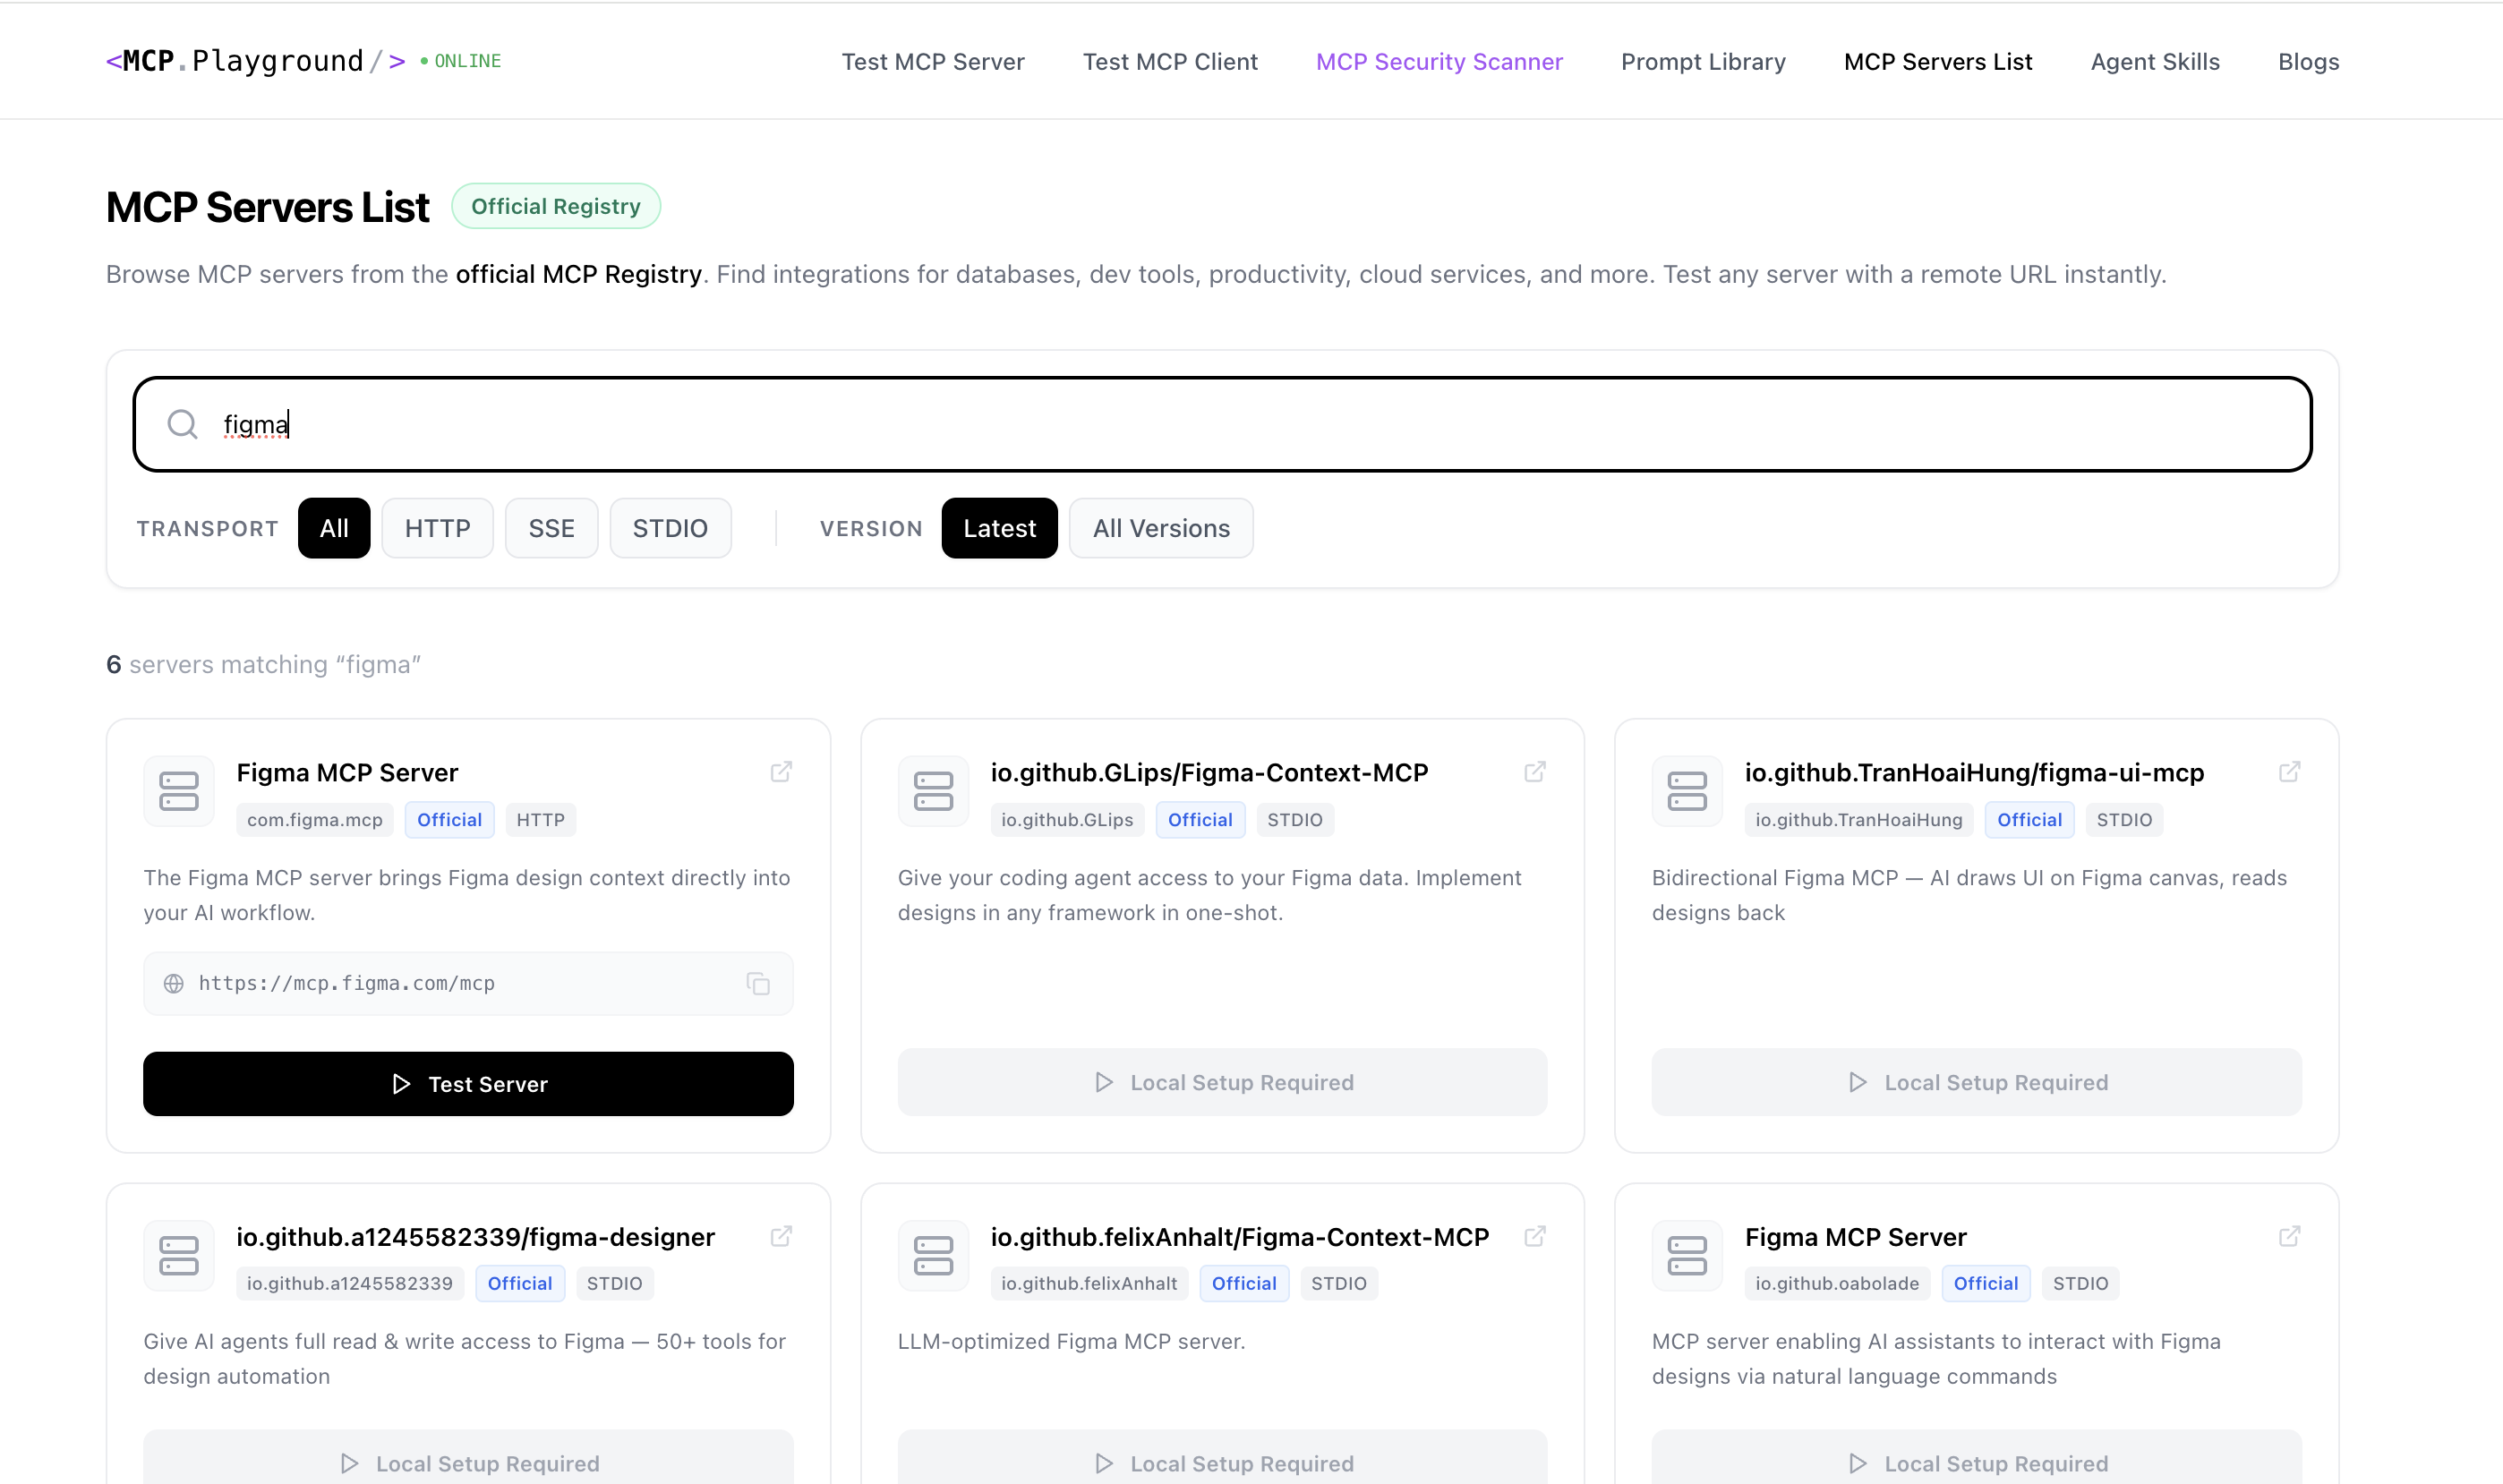
Task: Filter transport by HTTP
Action: click(x=437, y=528)
